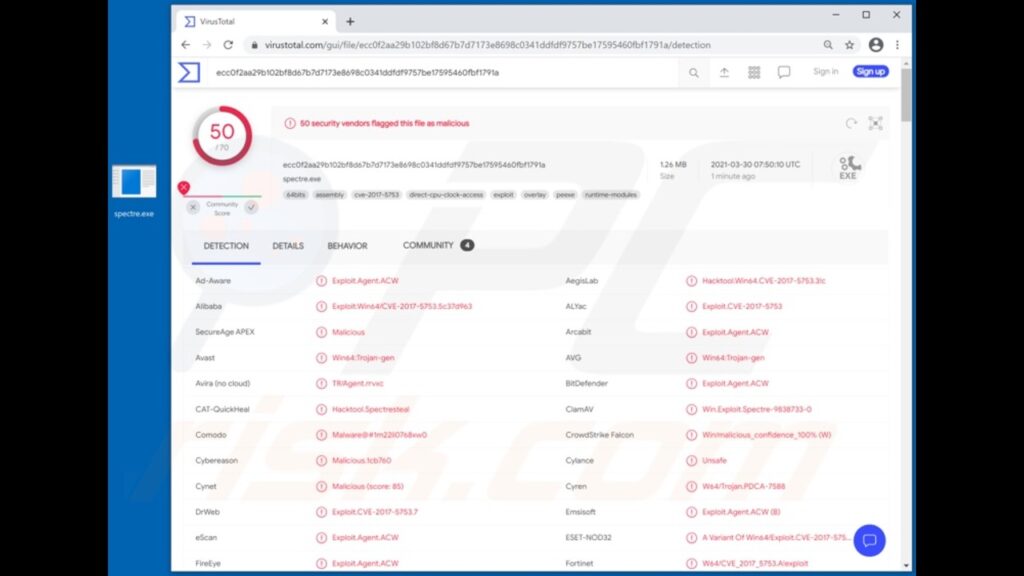Click the Sign in link
This screenshot has height=576, width=1024.
click(x=825, y=71)
